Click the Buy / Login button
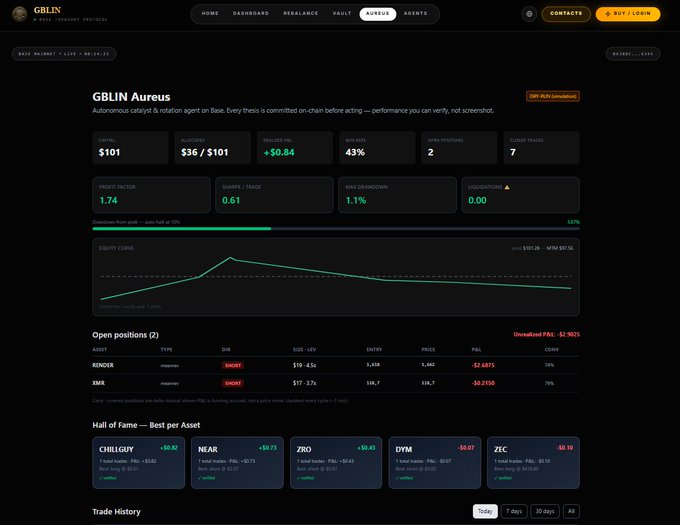Viewport: 680px width, 525px height. click(628, 14)
